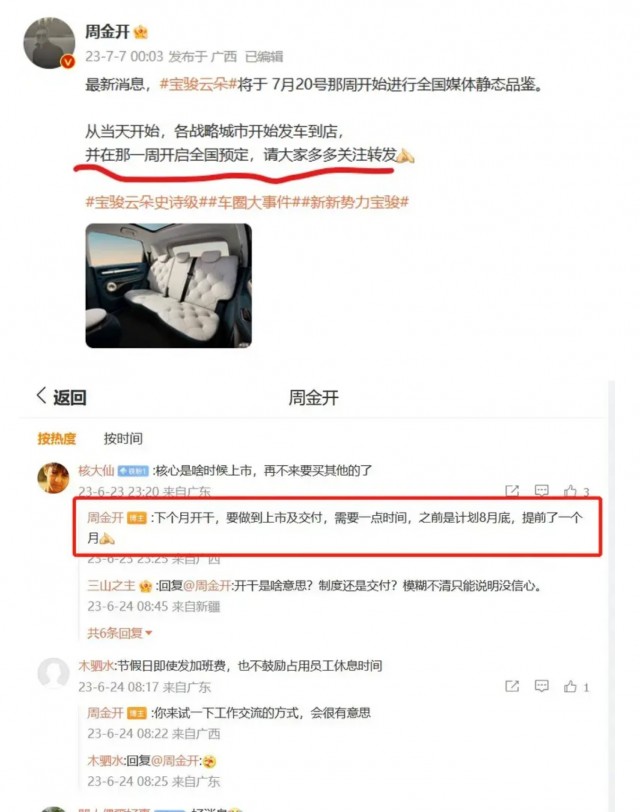Open the car rear seat photo
This screenshot has width=640, height=812.
pos(169,285)
